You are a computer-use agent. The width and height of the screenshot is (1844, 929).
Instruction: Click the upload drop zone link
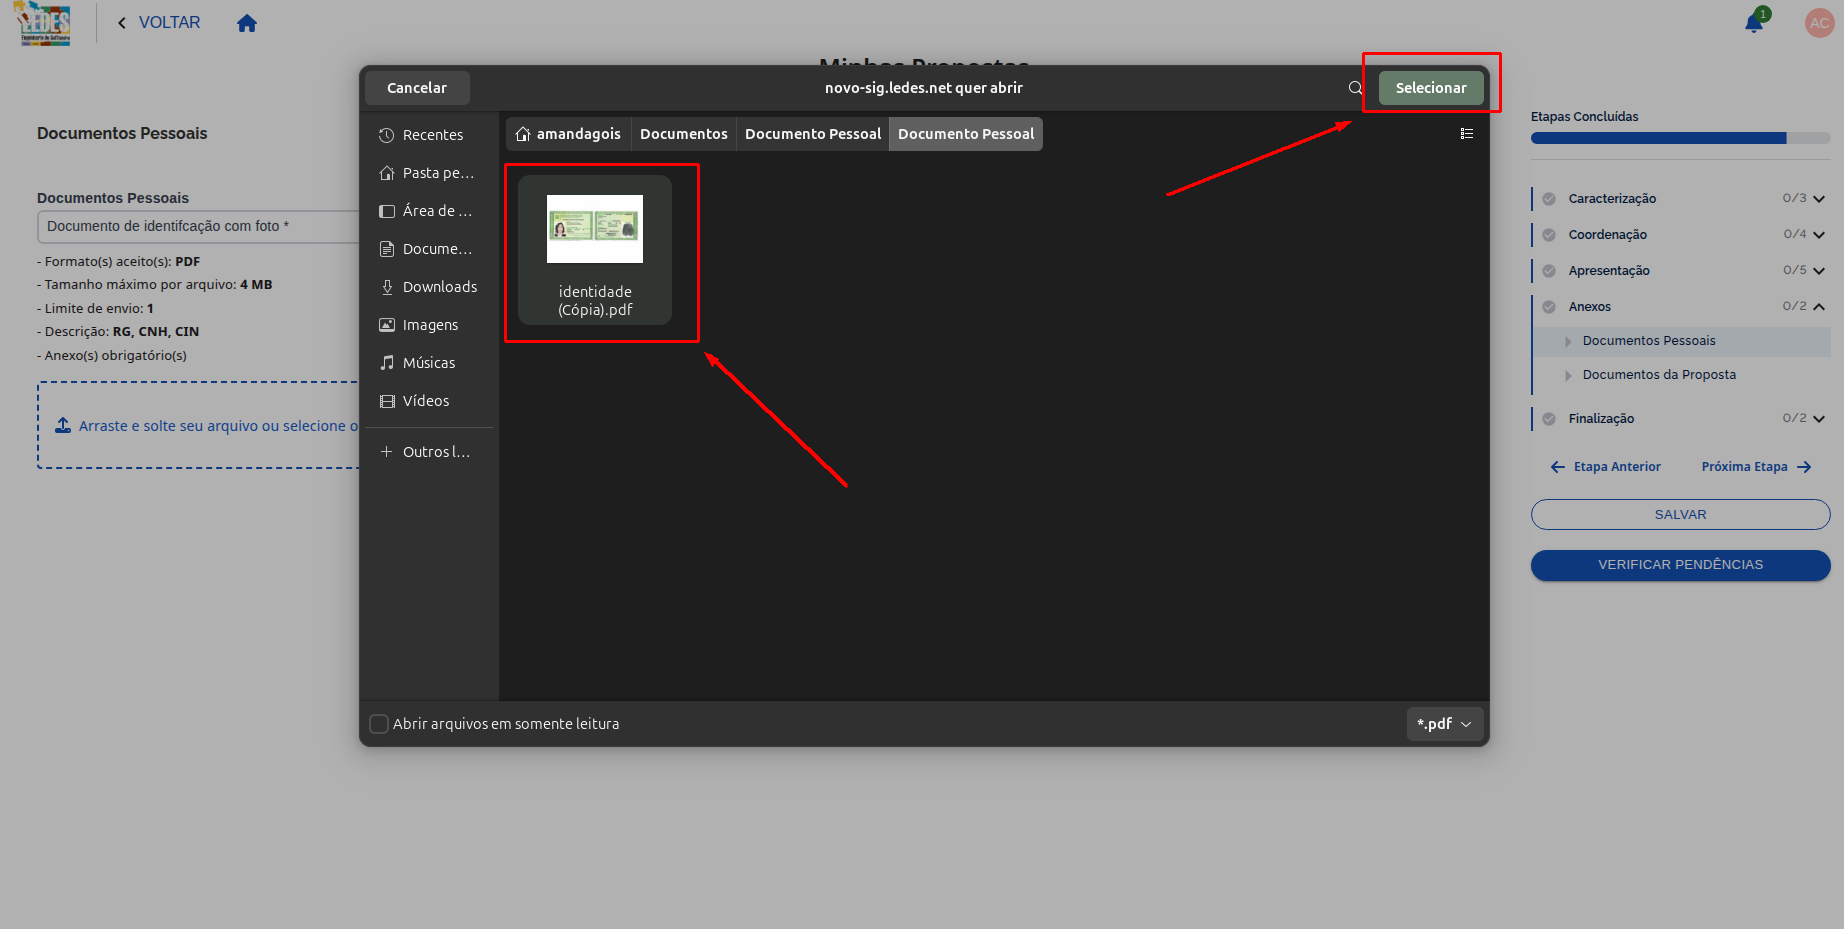click(218, 426)
